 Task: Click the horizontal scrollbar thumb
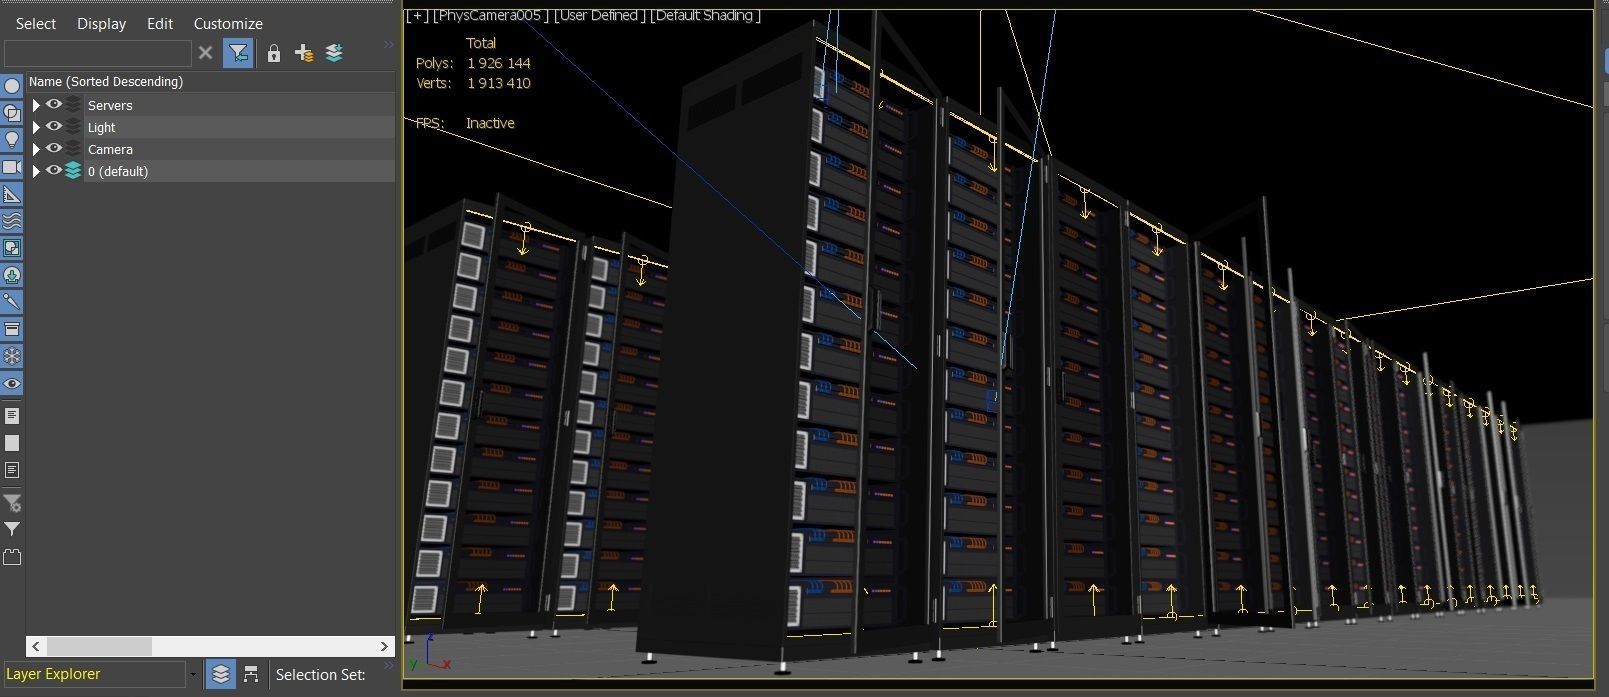[99, 646]
